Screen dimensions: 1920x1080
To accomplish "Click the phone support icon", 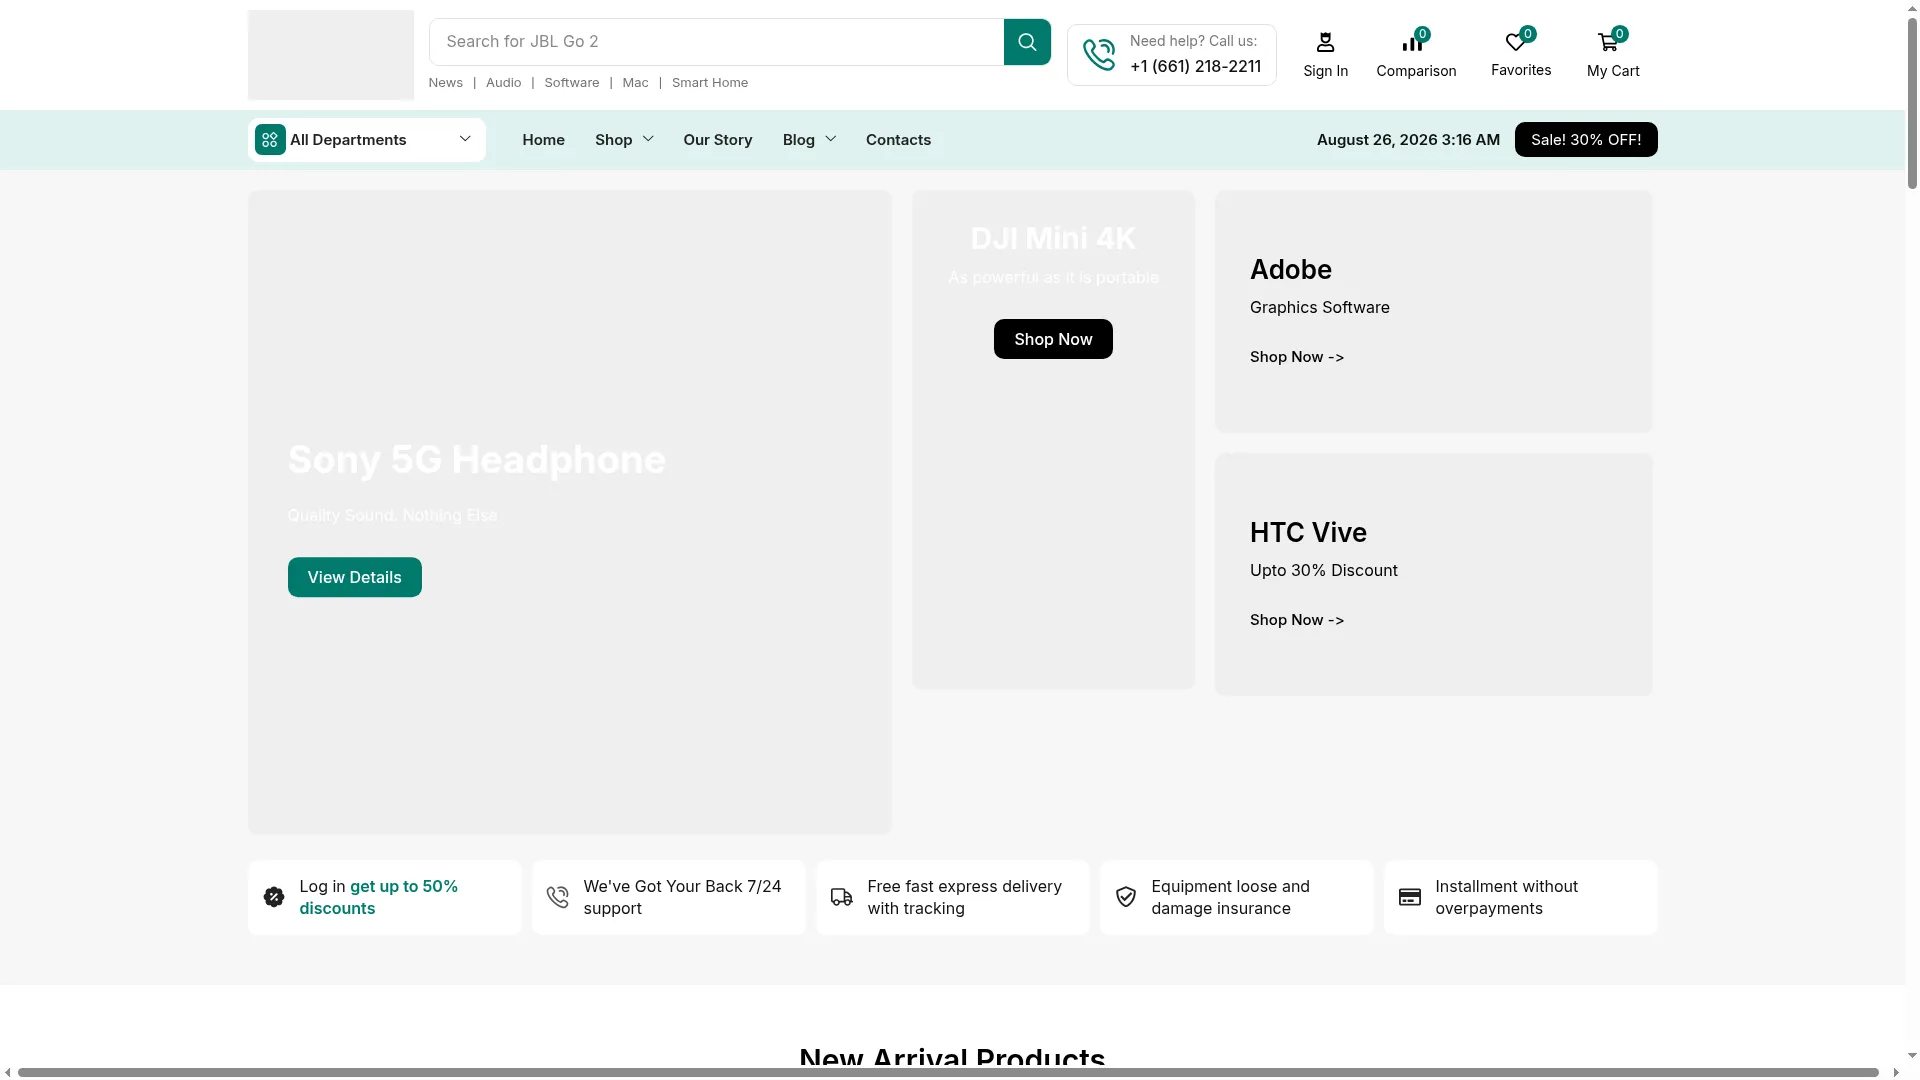I will [1099, 54].
